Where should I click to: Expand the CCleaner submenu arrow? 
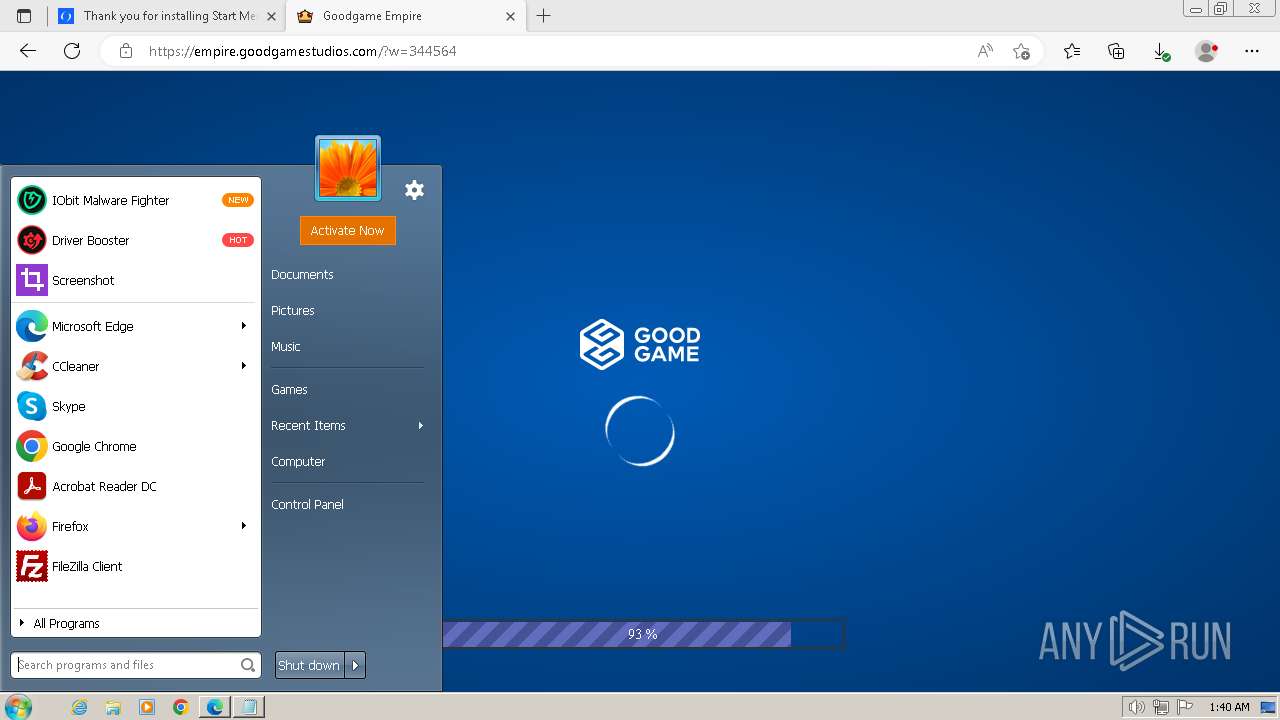pyautogui.click(x=243, y=366)
